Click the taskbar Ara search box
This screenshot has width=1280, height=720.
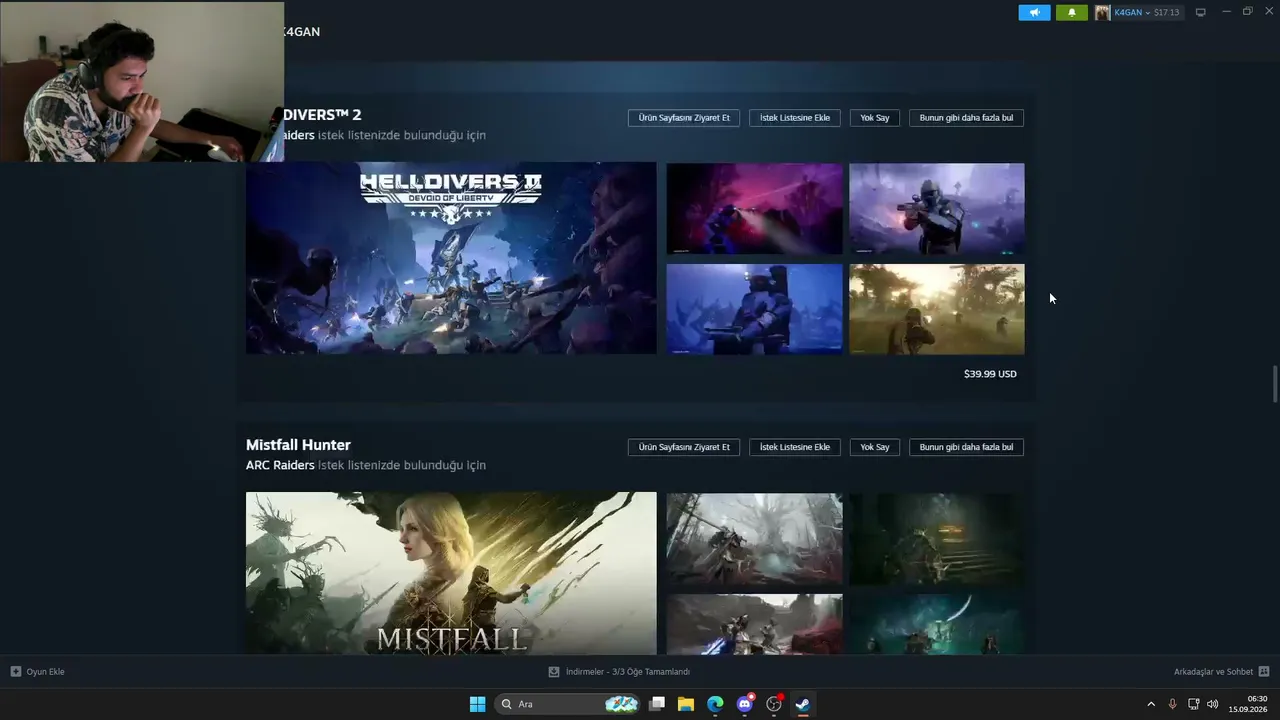pyautogui.click(x=567, y=704)
